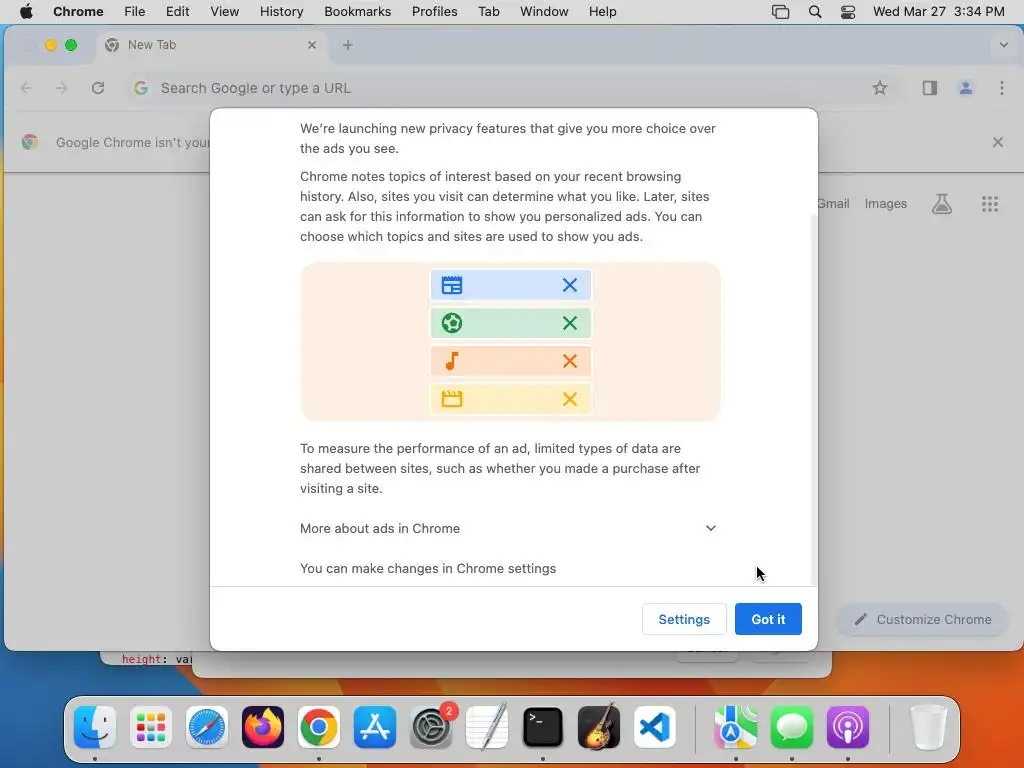Open the File menu
Viewport: 1024px width, 768px height.
click(135, 11)
